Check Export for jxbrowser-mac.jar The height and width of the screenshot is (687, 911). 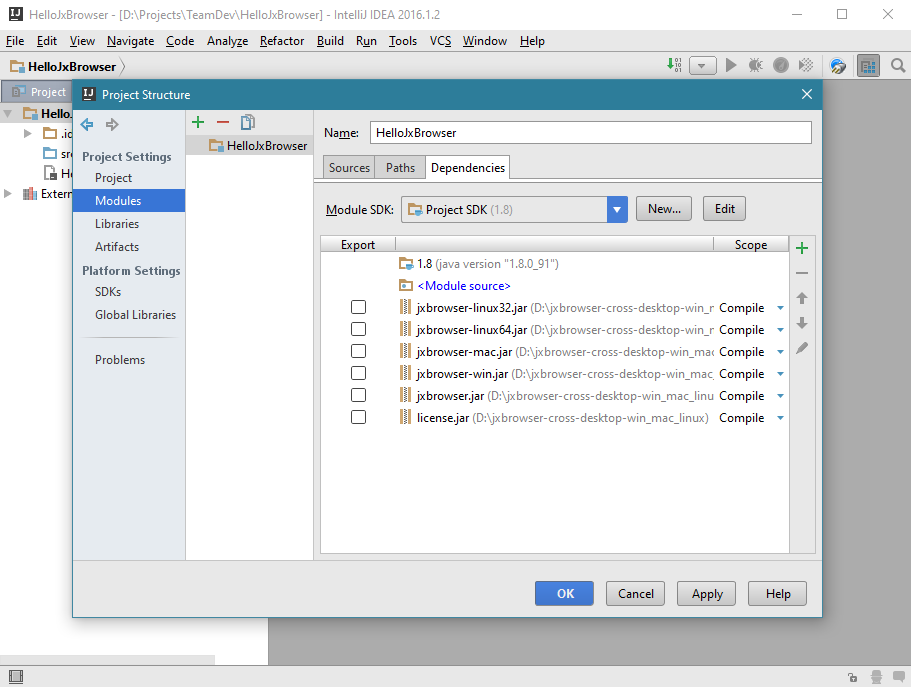pos(358,351)
